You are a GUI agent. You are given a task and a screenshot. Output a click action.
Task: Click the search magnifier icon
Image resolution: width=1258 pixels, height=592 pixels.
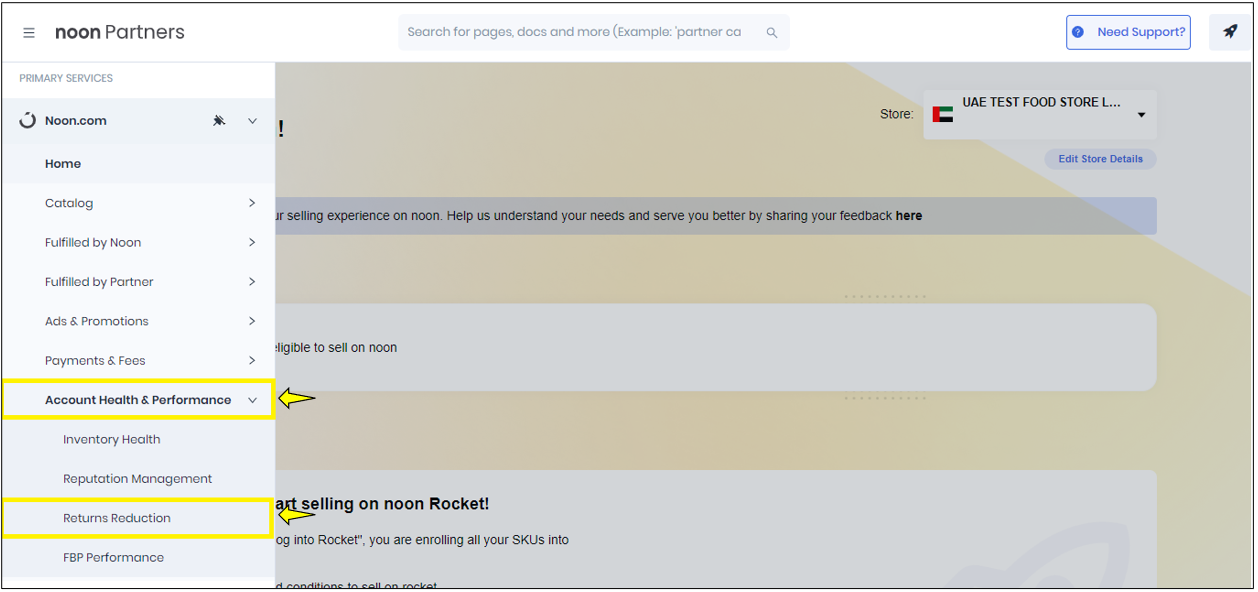[x=772, y=33]
